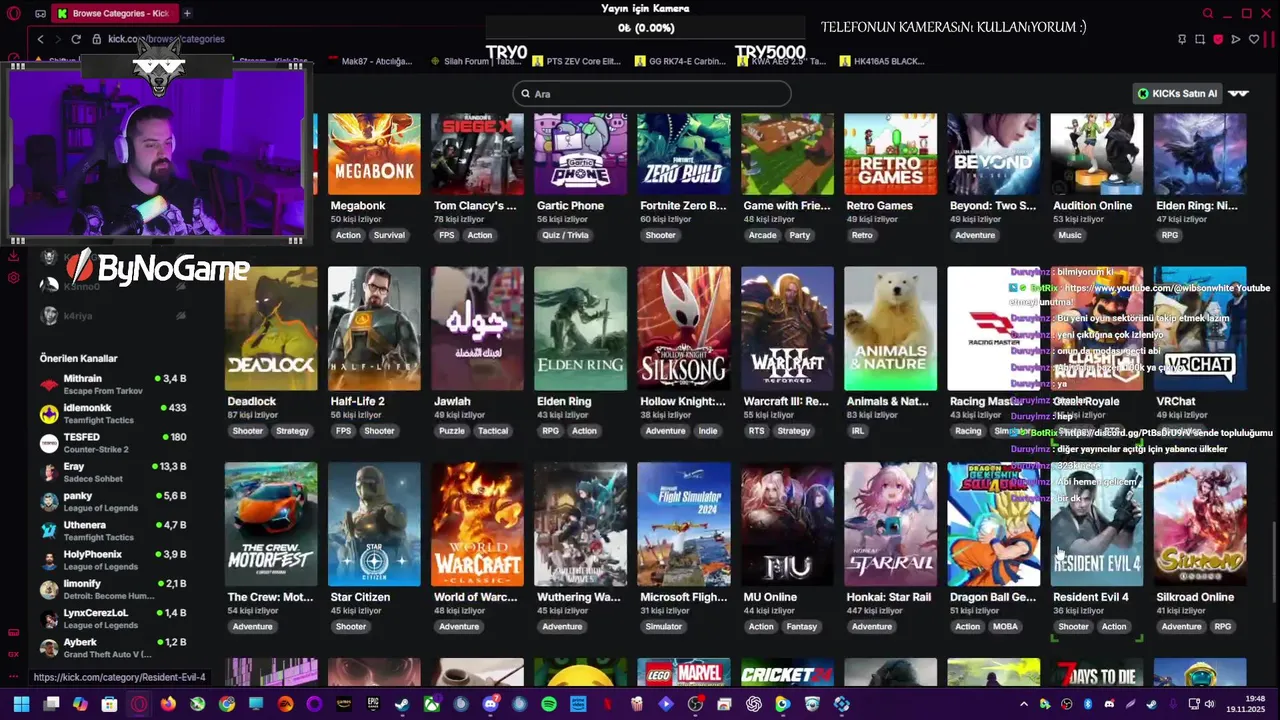Open Windows Start menu
The image size is (1280, 720).
(x=22, y=704)
